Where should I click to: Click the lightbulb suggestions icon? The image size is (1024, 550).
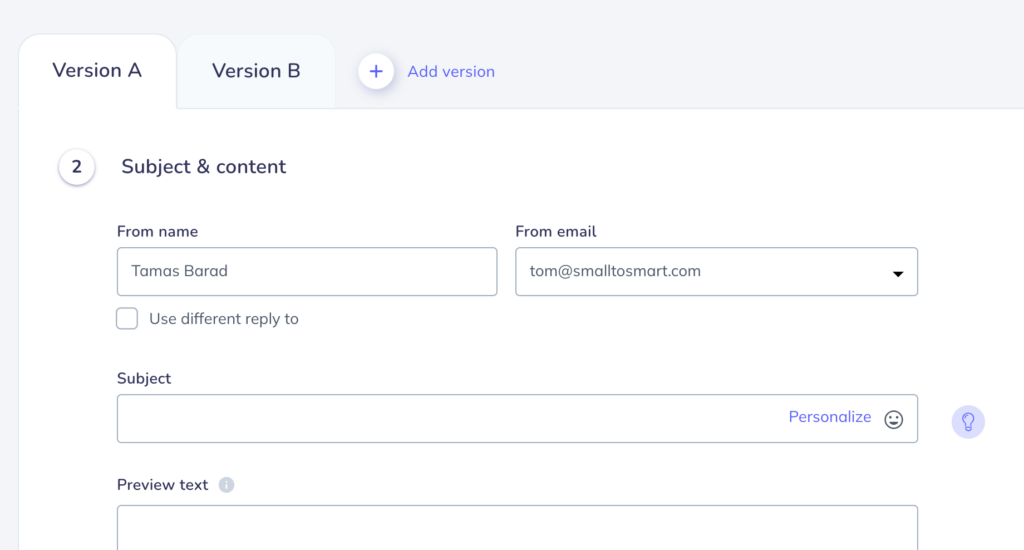pos(968,422)
